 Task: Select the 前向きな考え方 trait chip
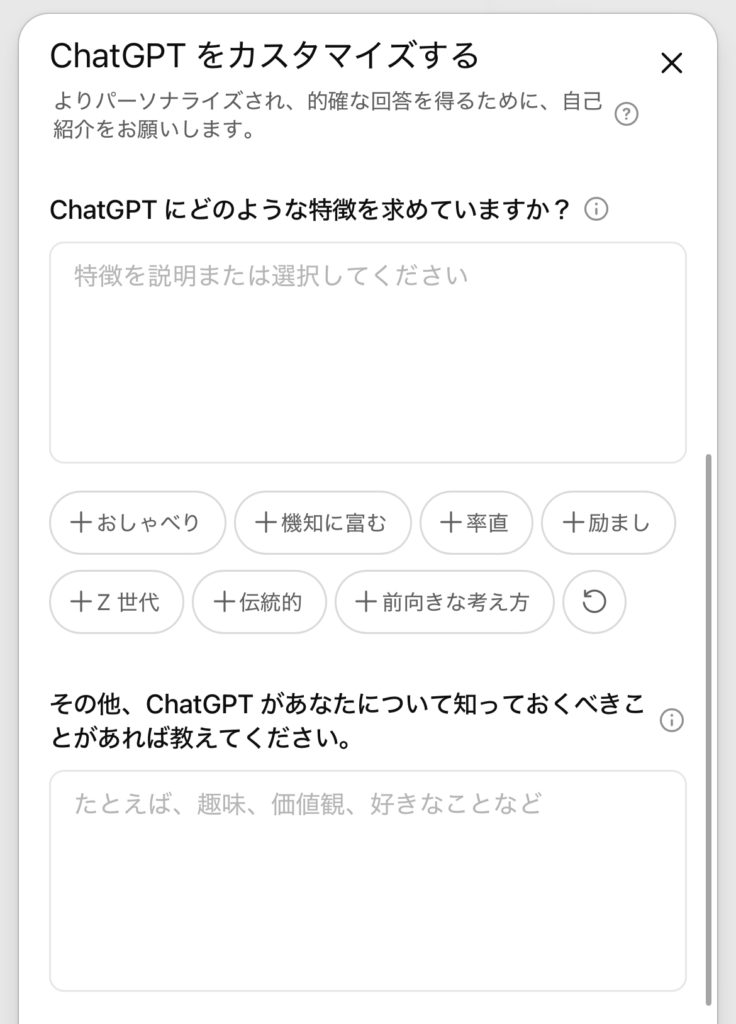point(443,602)
